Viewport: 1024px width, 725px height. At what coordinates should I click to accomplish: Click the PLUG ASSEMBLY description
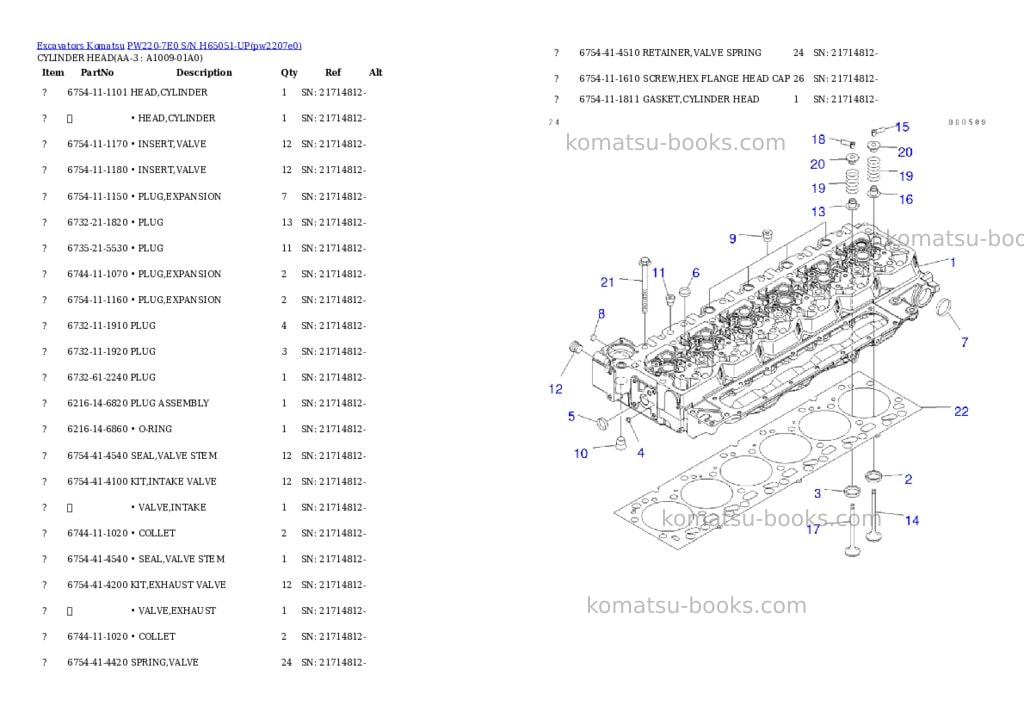pos(170,404)
